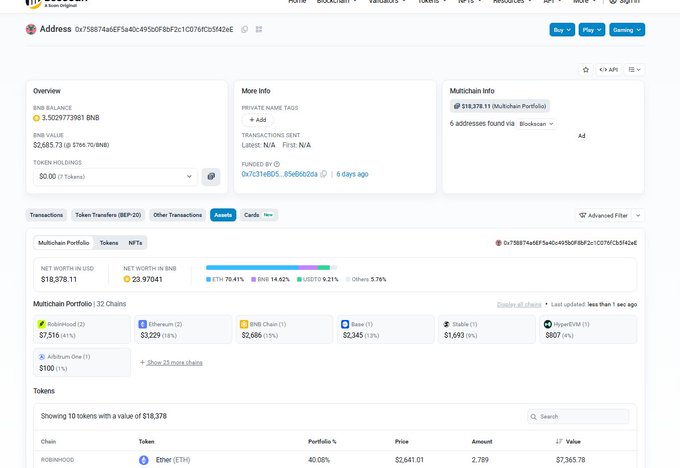The height and width of the screenshot is (468, 680).
Task: Select the Ethereum (2) chain card
Action: pos(183,330)
